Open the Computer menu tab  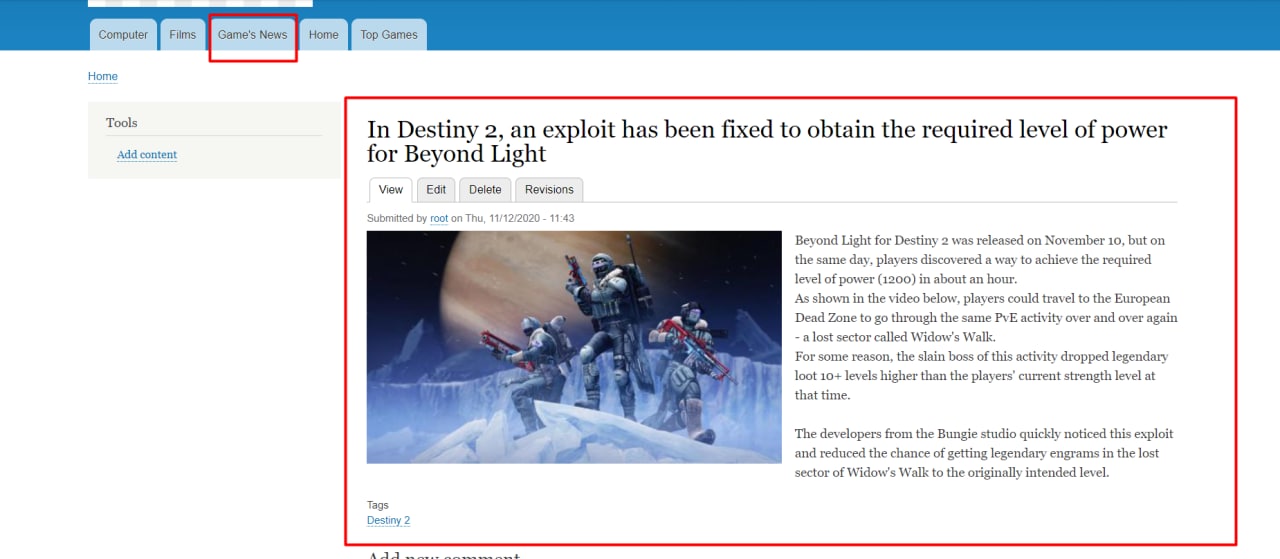(x=123, y=35)
